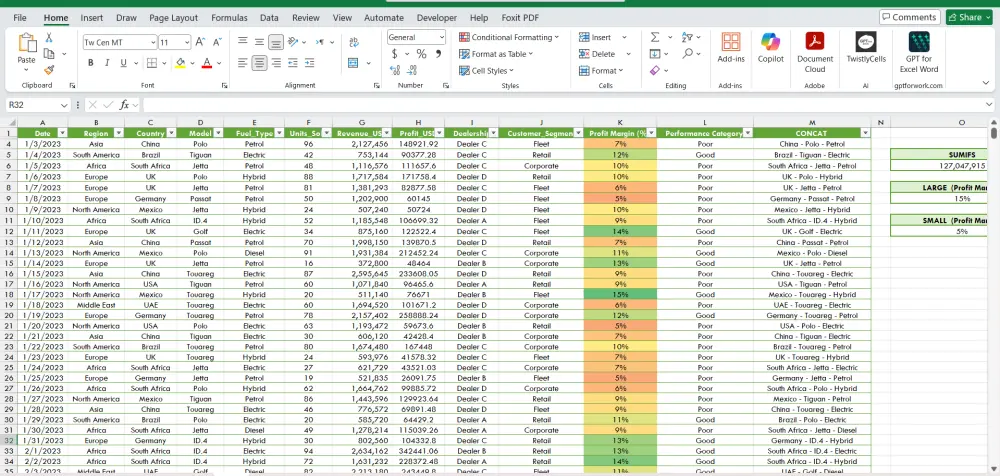Image resolution: width=1000 pixels, height=476 pixels.
Task: Click Increase Indent icon
Action: coord(309,63)
